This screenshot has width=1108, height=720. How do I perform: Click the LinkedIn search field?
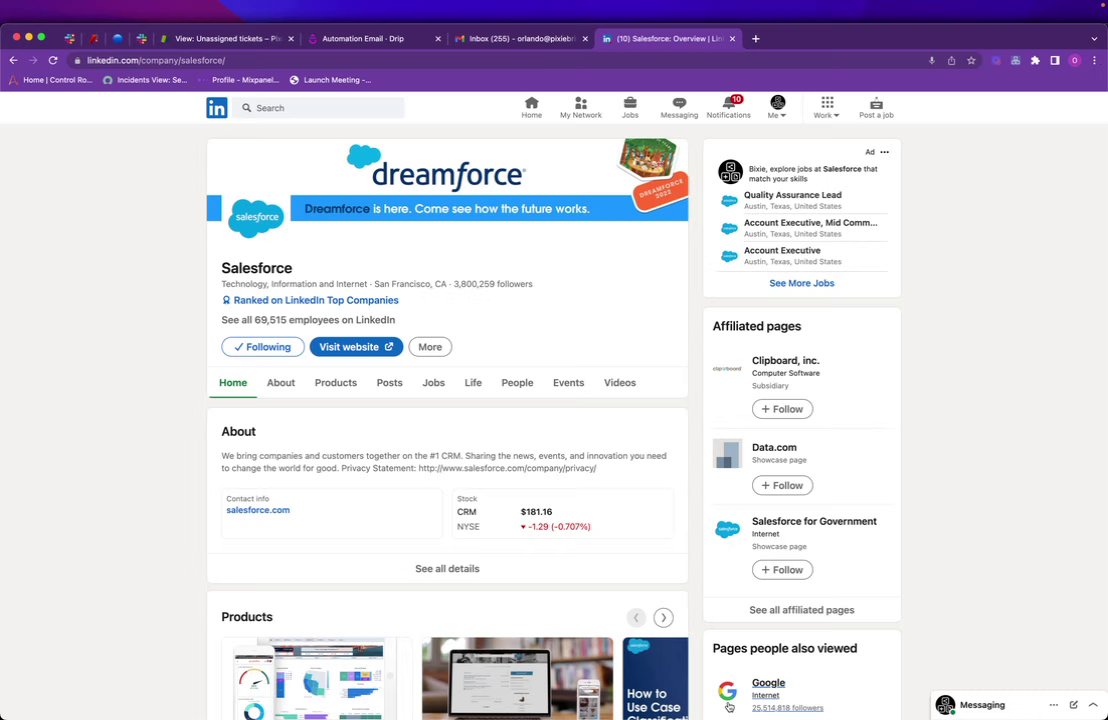(x=319, y=108)
